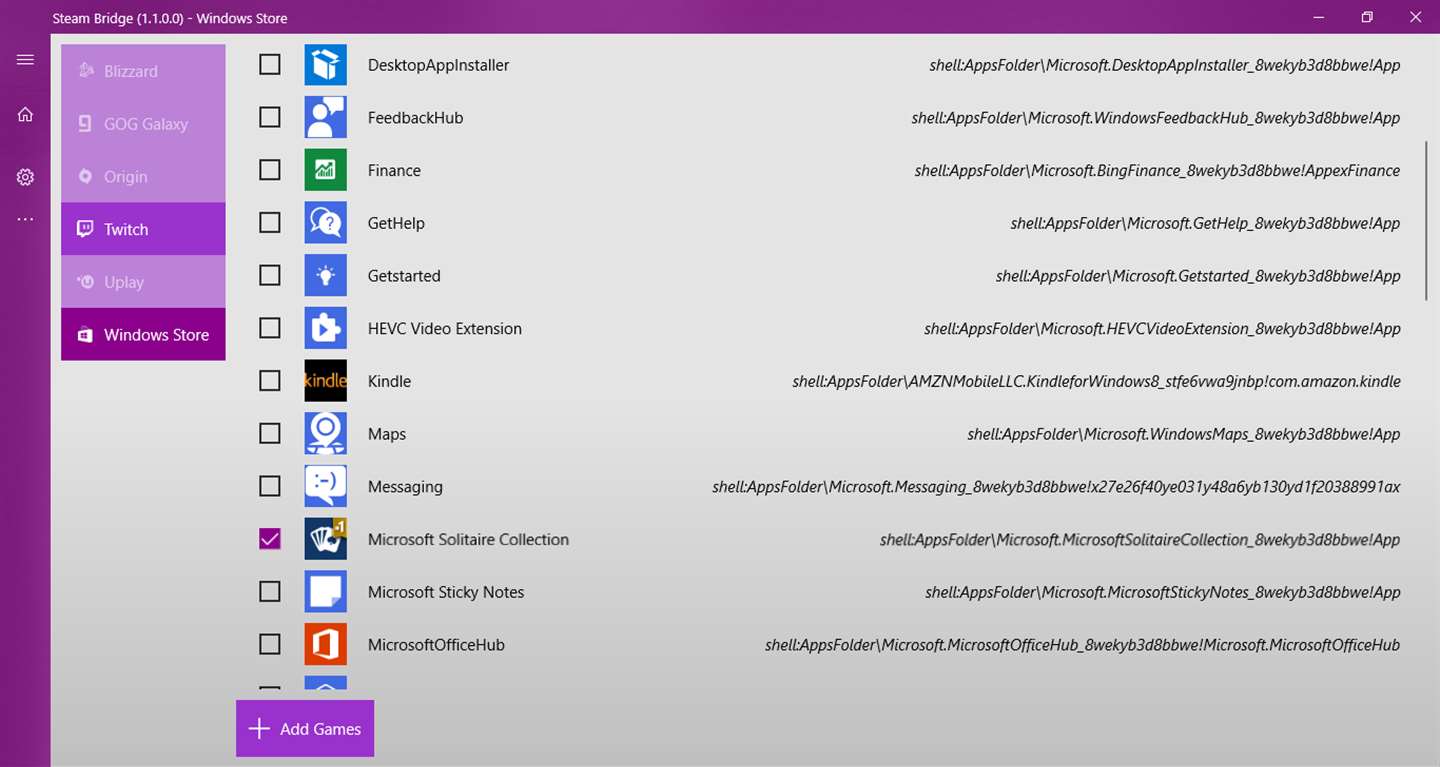Check the MicrosoftOfficeHub checkbox
1440x767 pixels.
(270, 644)
